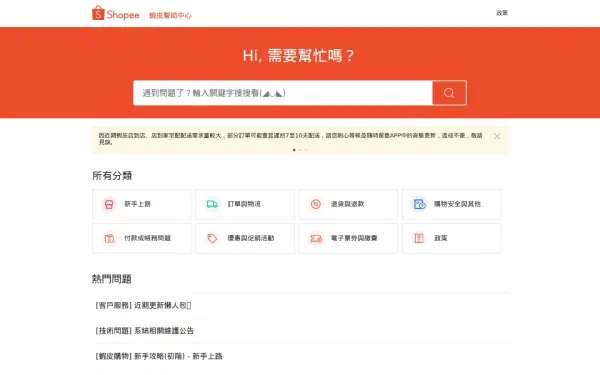Dismiss the yellow delivery notice banner
600x375 pixels.
pos(497,136)
